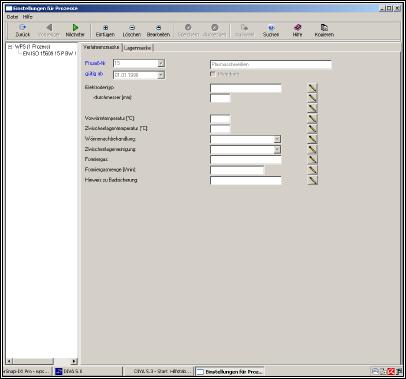
Task: Click the process name text field
Action: (271, 64)
